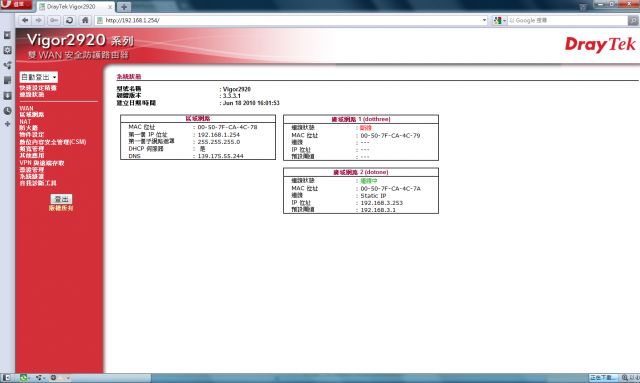Open the 快速設定精靈 quick setup wizard link
This screenshot has width=640, height=383.
point(38,88)
